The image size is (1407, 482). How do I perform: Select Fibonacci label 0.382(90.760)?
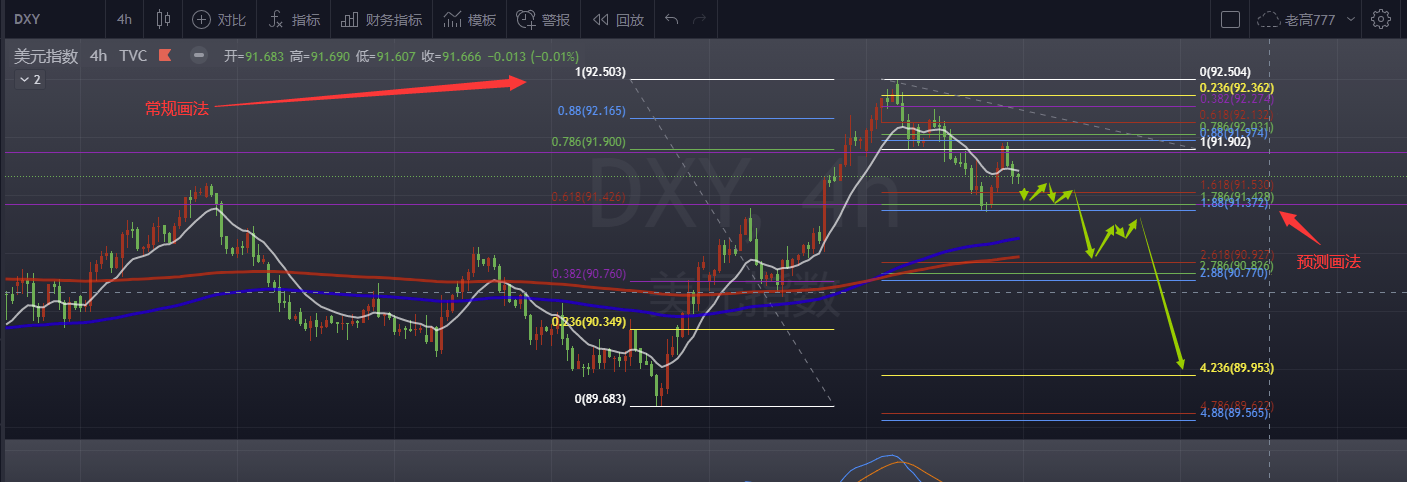[x=589, y=274]
